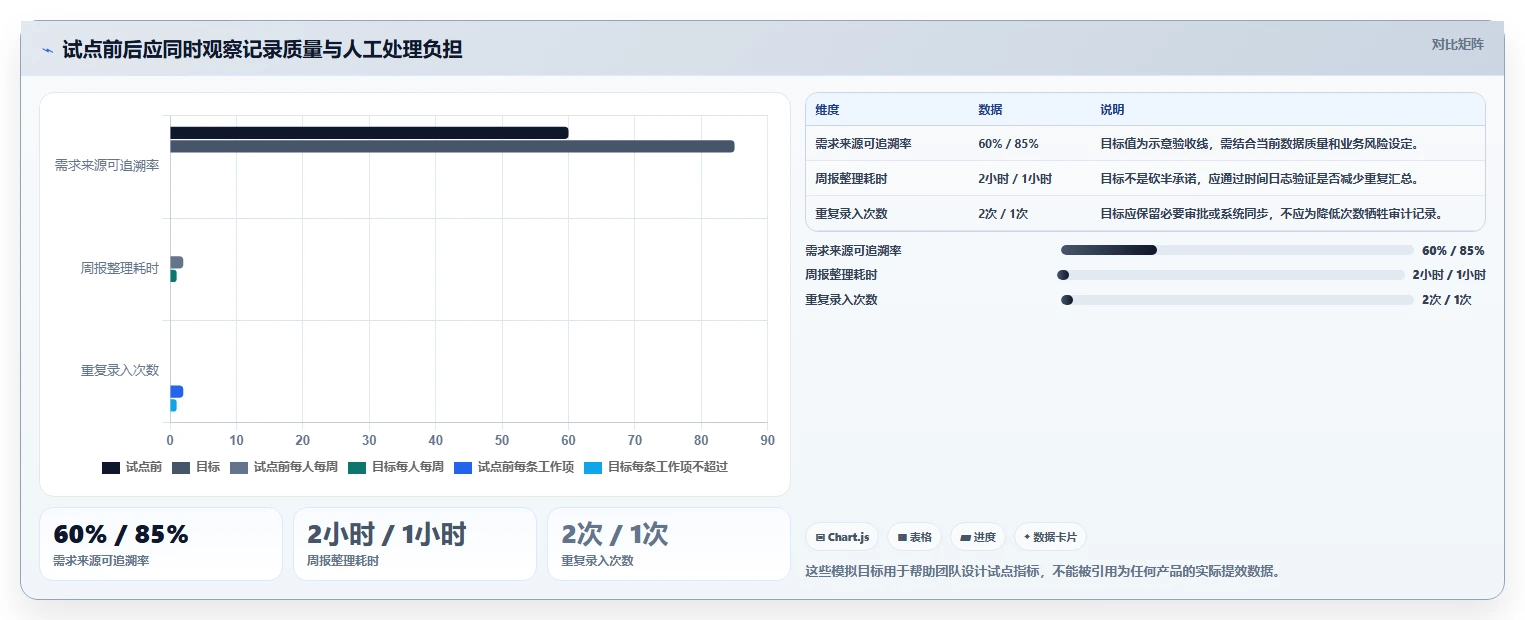This screenshot has height=620, width=1525.
Task: Click the 需求来源可追溯率 progress bar
Action: click(1237, 250)
